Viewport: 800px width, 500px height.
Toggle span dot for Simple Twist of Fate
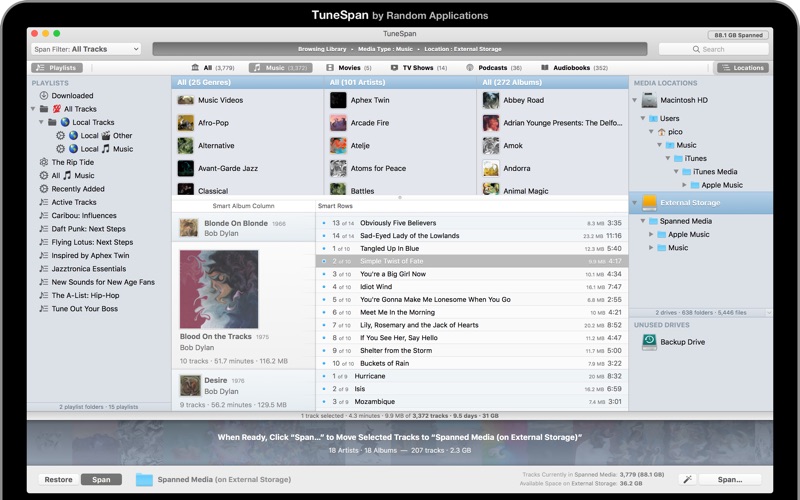[324, 261]
